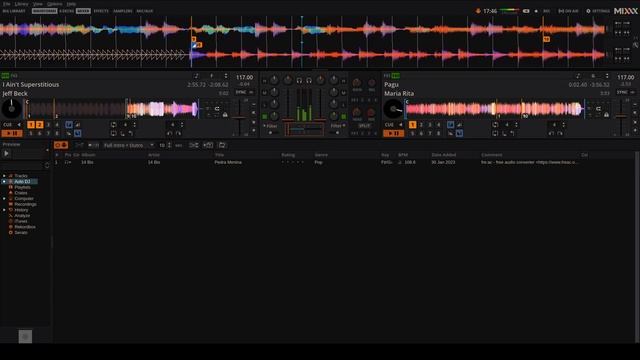Click right deck keylock lock icon
This screenshot has width=640, height=360.
[x=607, y=115]
